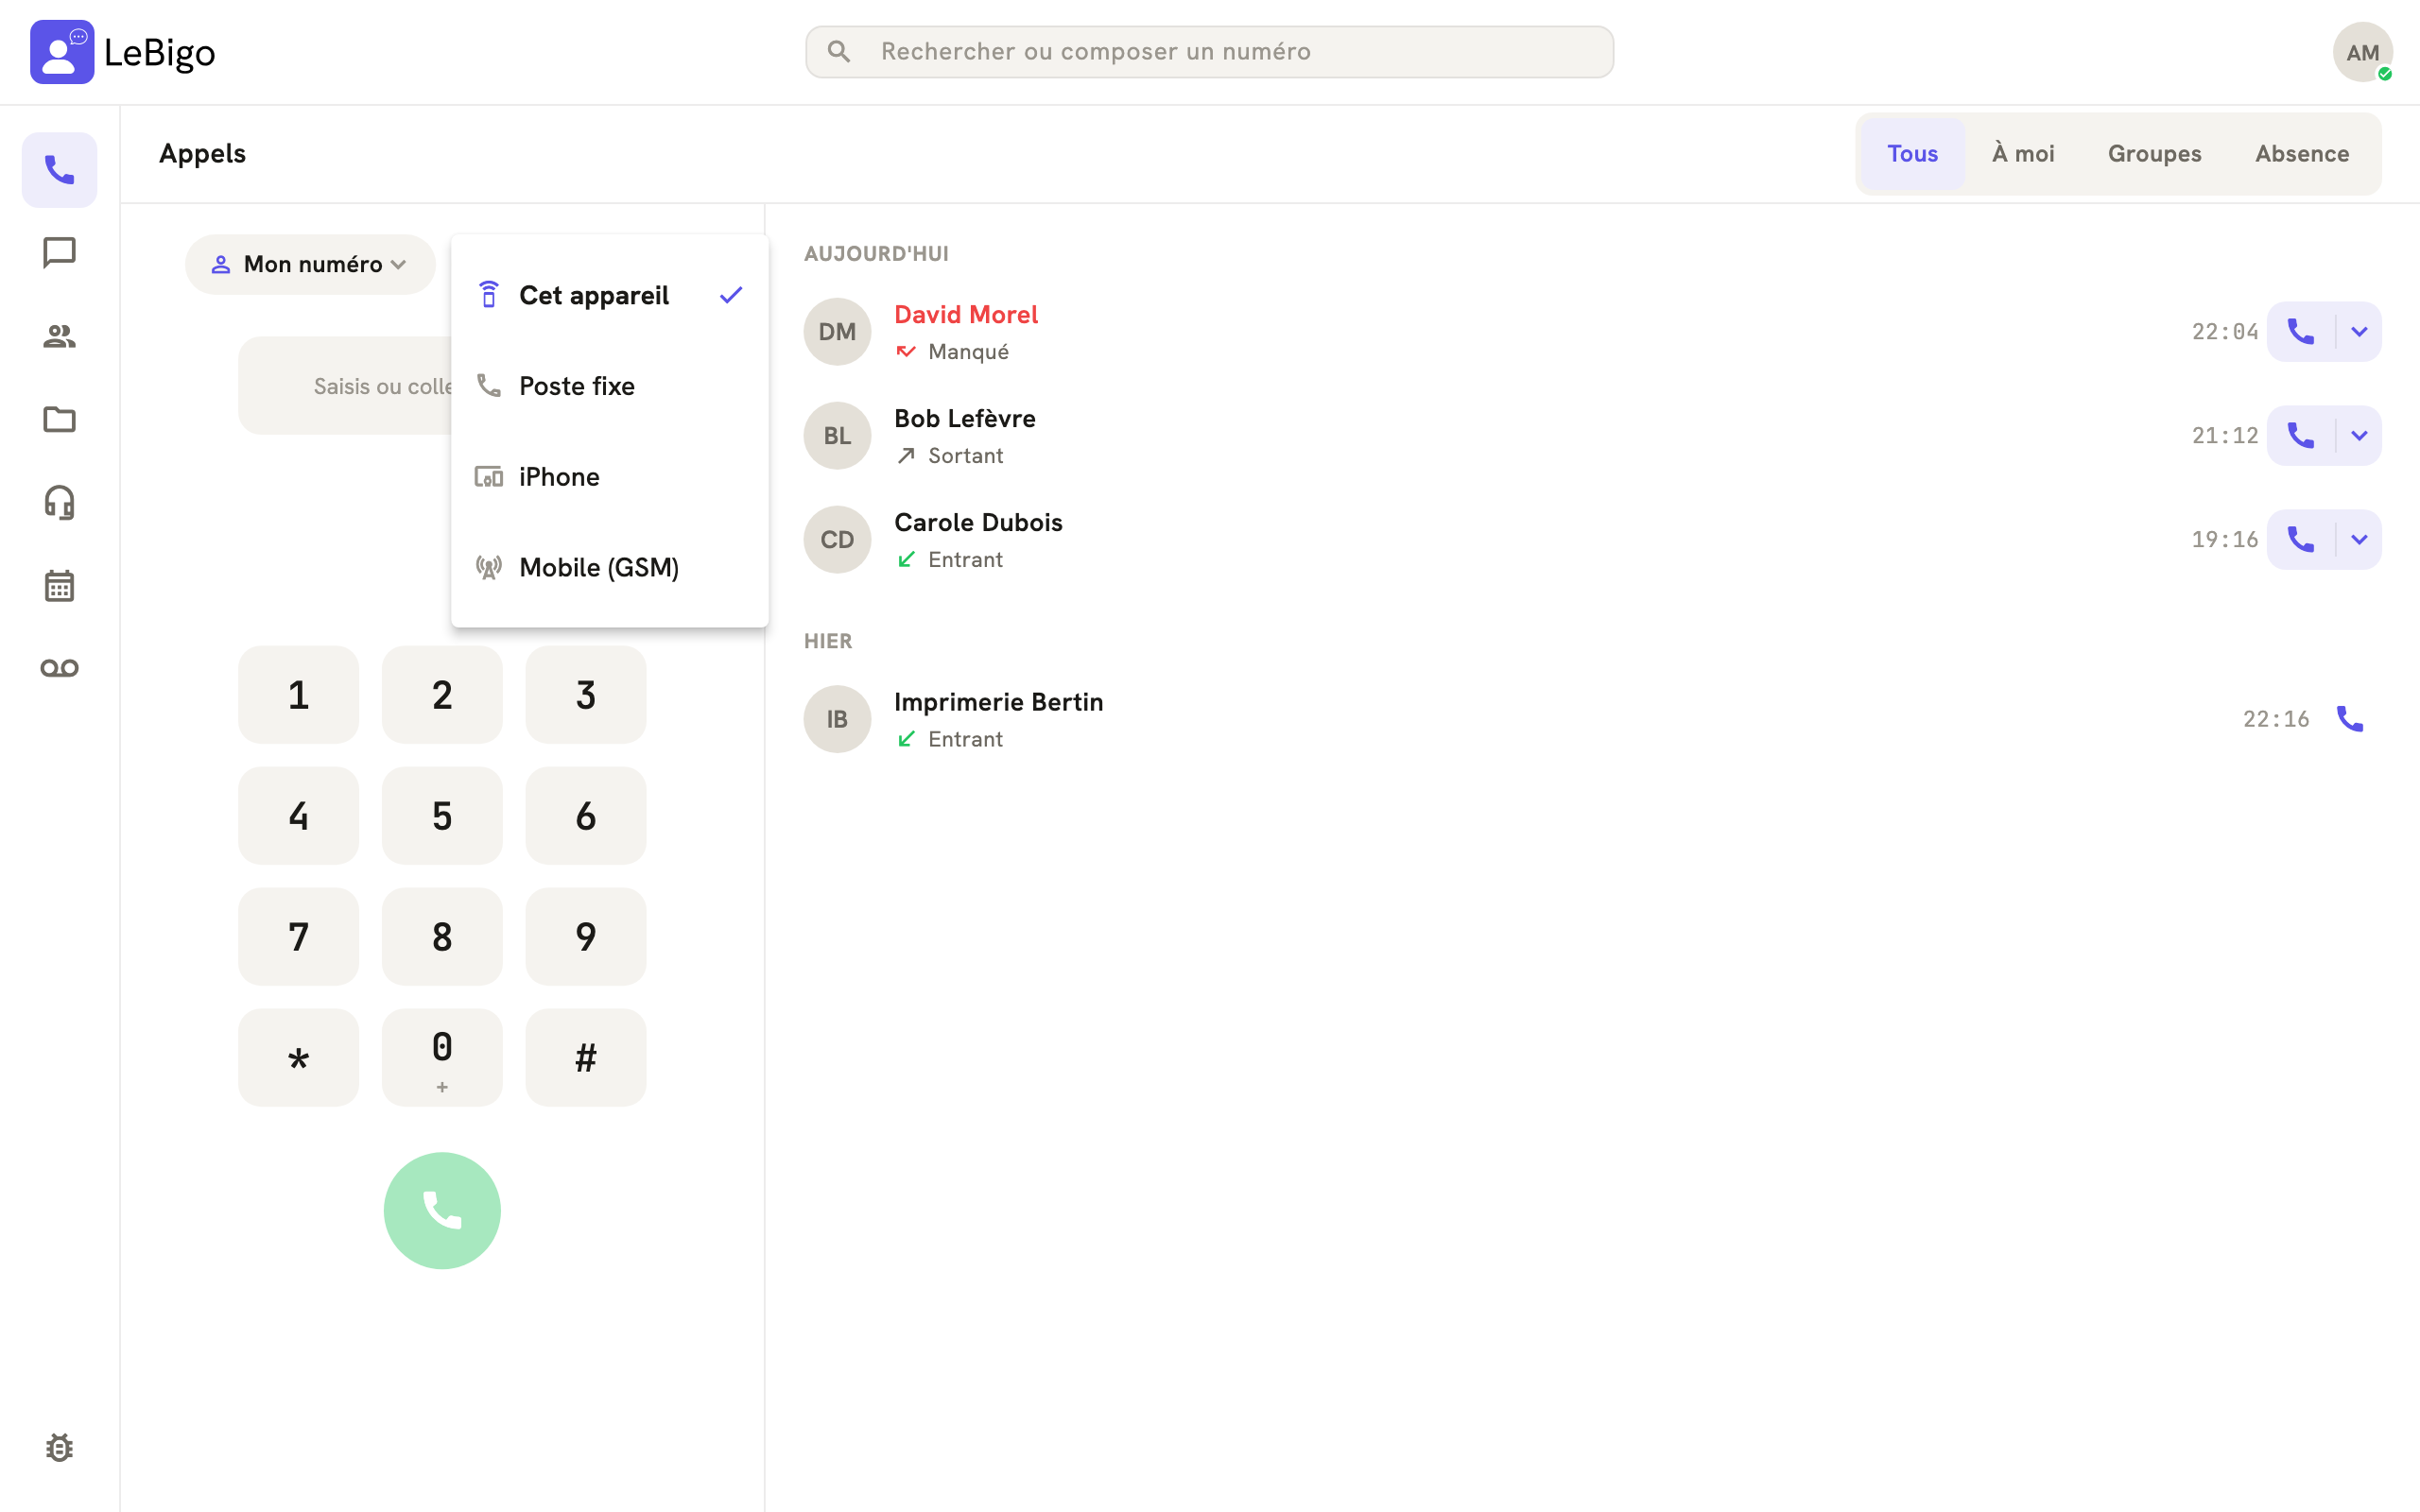Expand call options for David Morel
Image resolution: width=2420 pixels, height=1512 pixels.
(x=2359, y=331)
